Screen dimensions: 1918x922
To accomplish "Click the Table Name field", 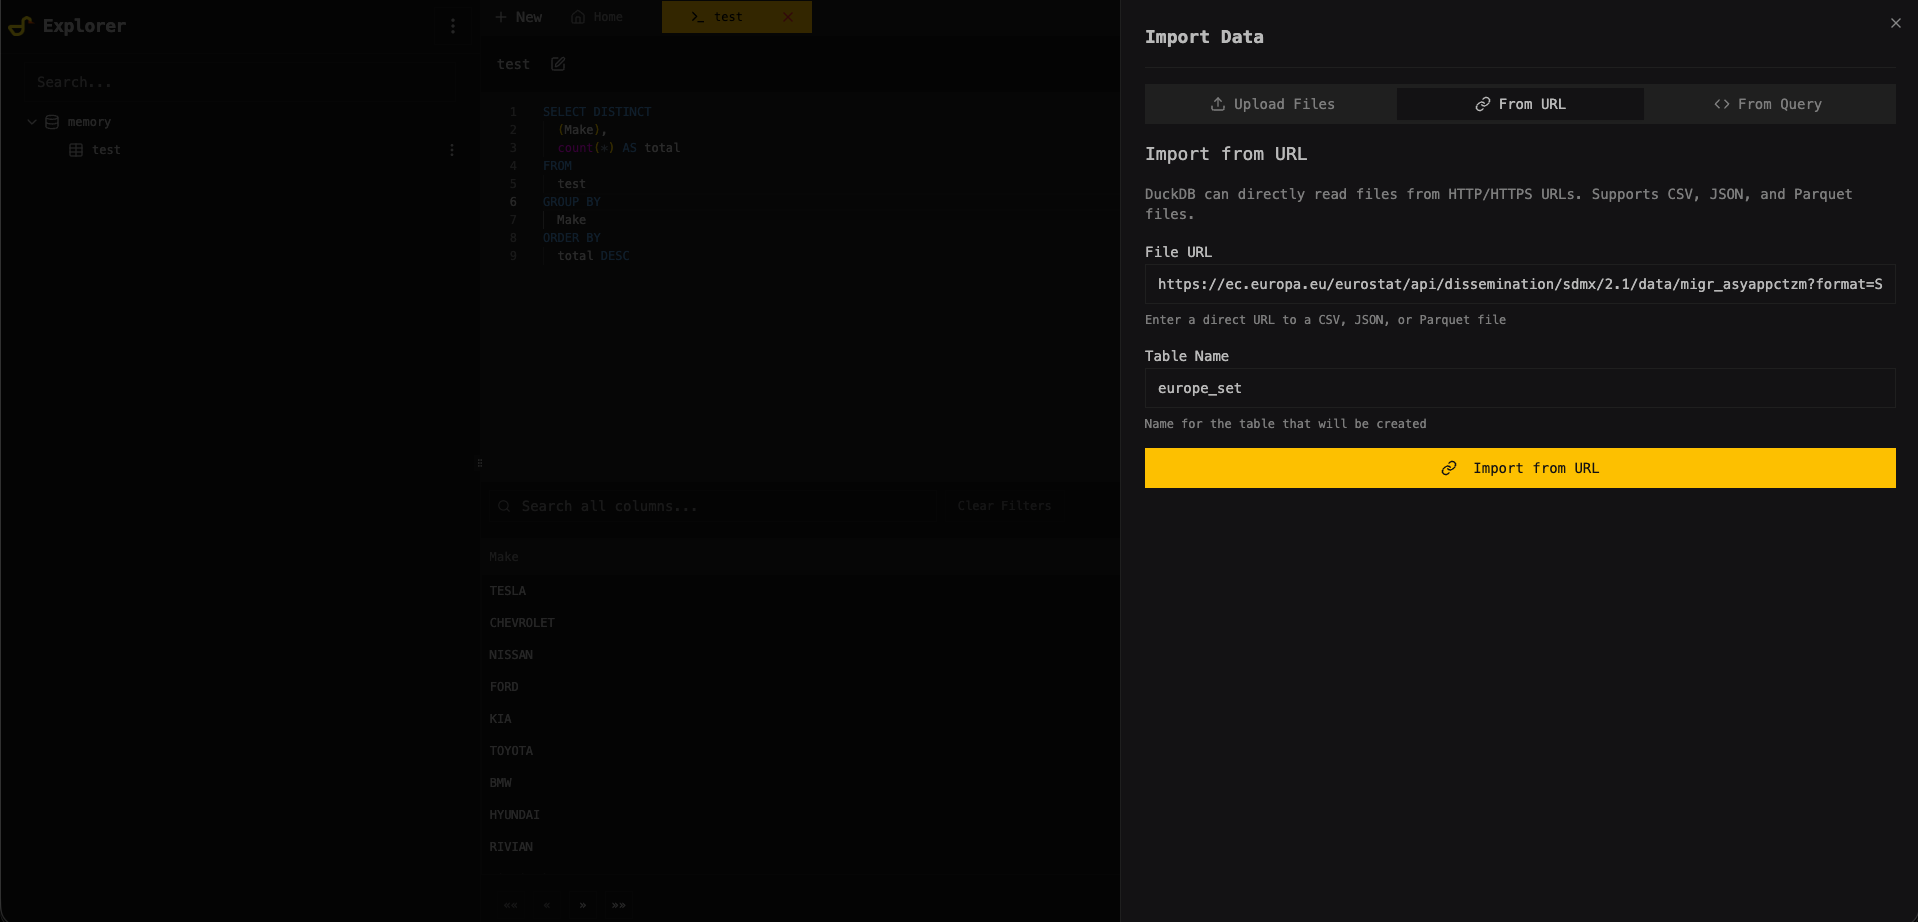I will click(x=1519, y=388).
